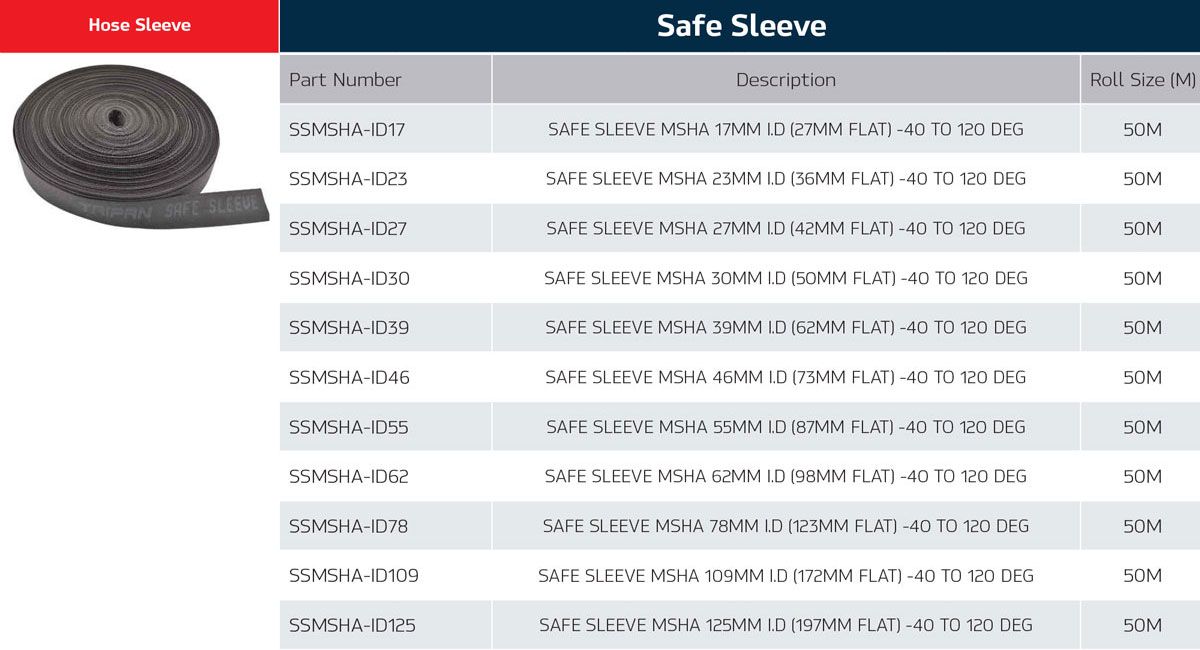Click part number SSMSHA-ID39

(349, 328)
